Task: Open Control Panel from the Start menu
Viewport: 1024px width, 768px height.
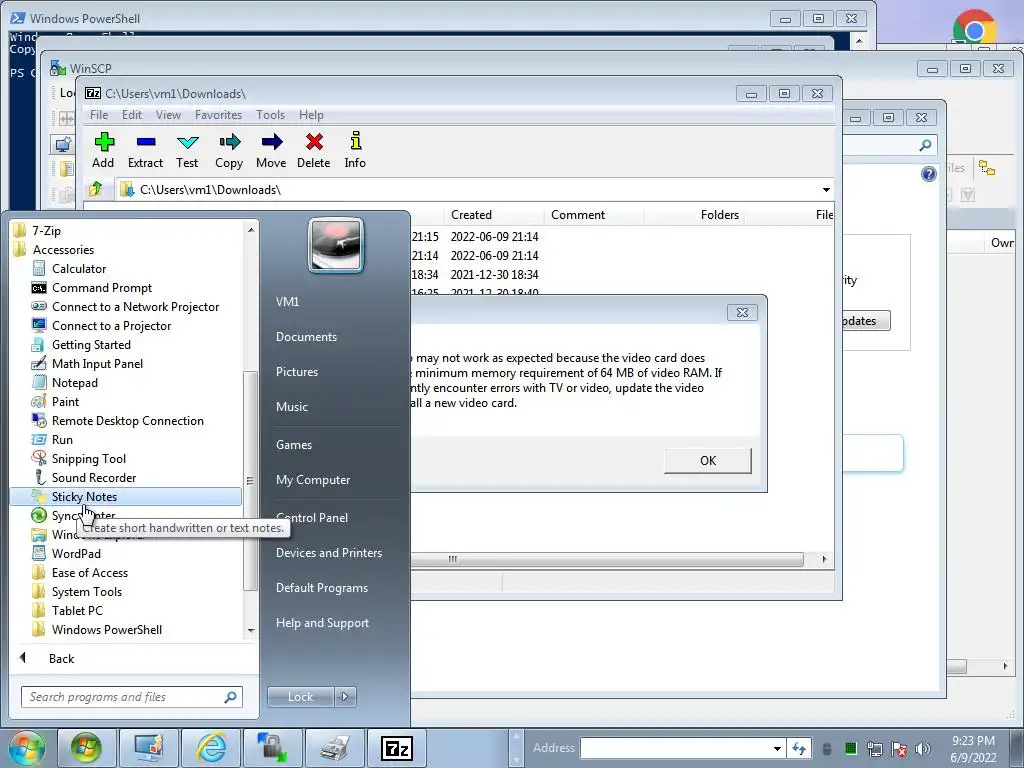Action: [312, 517]
